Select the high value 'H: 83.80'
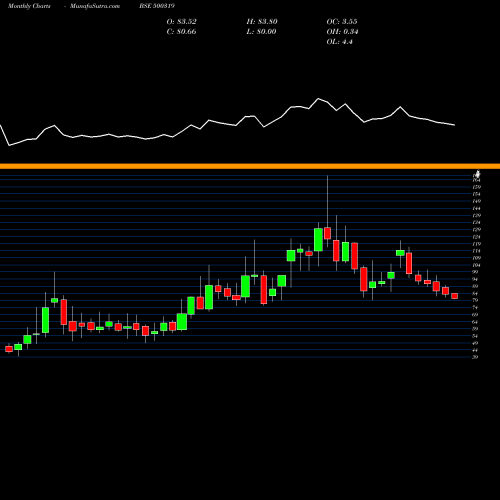 coord(262,22)
